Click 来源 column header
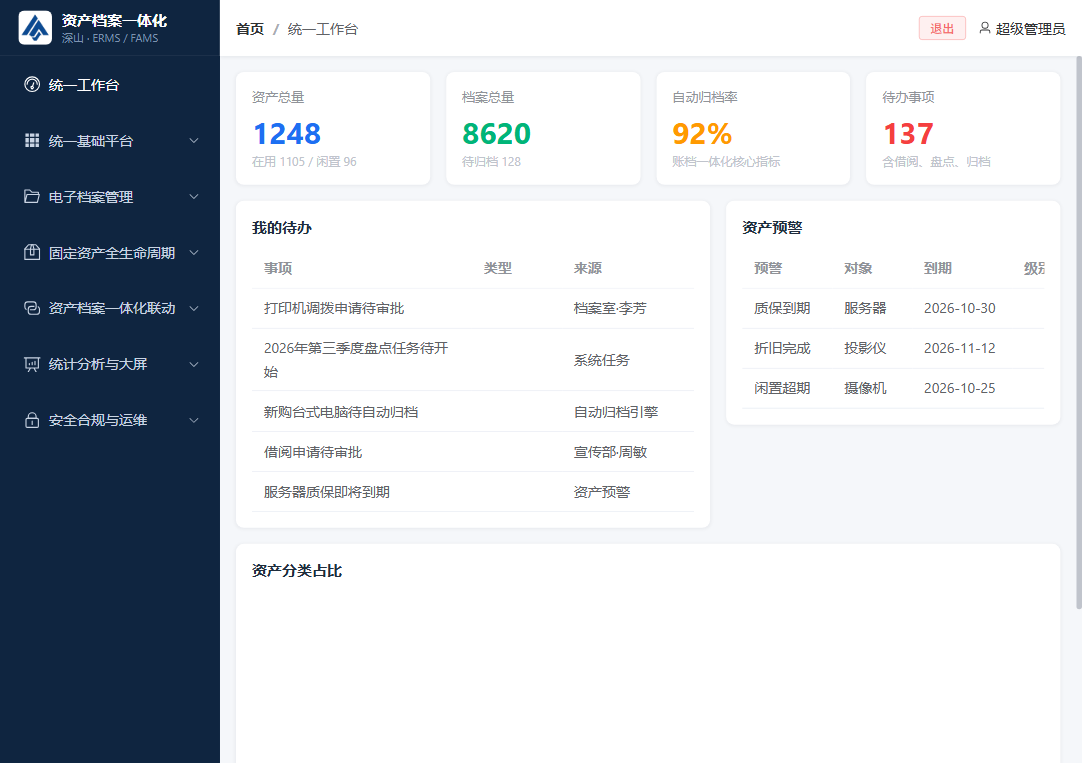The width and height of the screenshot is (1082, 763). tap(588, 268)
